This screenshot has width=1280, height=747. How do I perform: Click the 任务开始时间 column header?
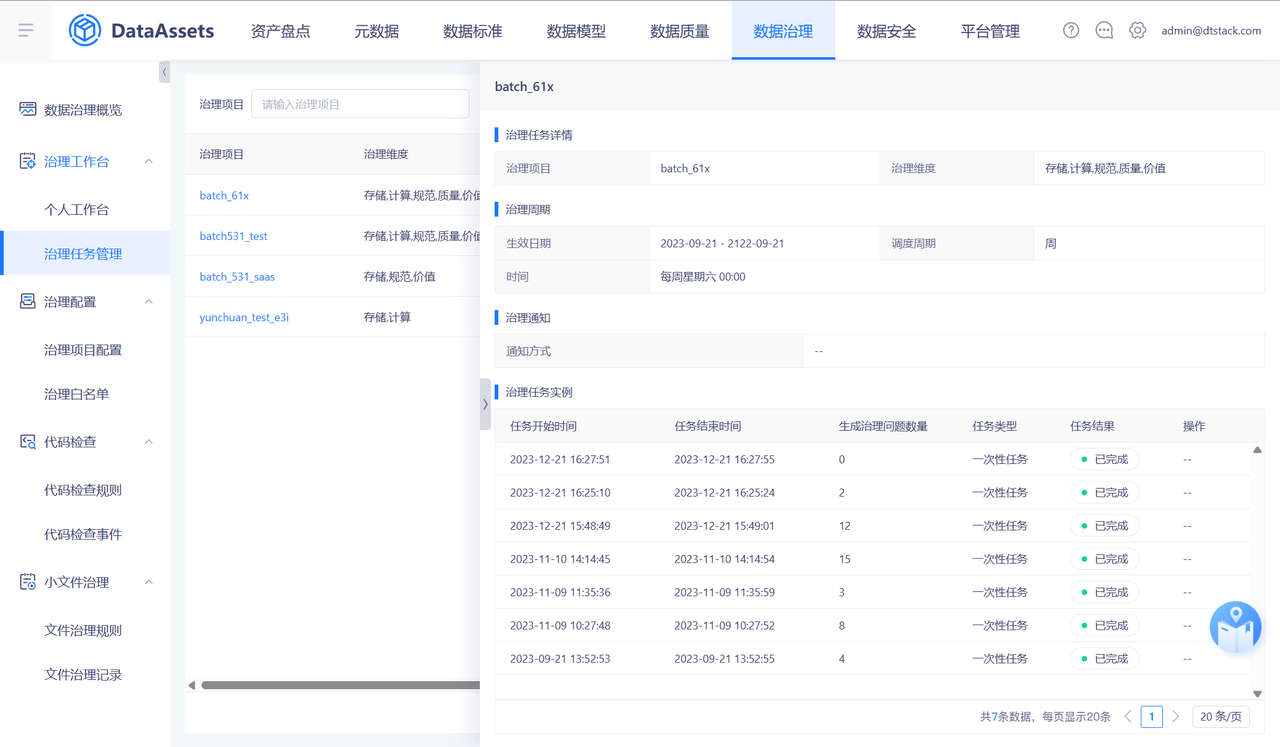543,426
